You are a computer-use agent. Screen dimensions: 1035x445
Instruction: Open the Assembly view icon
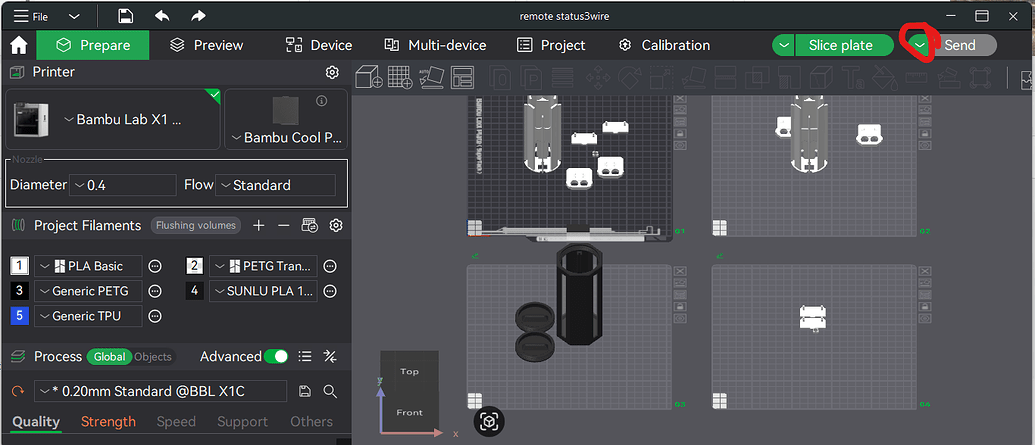tap(1028, 79)
